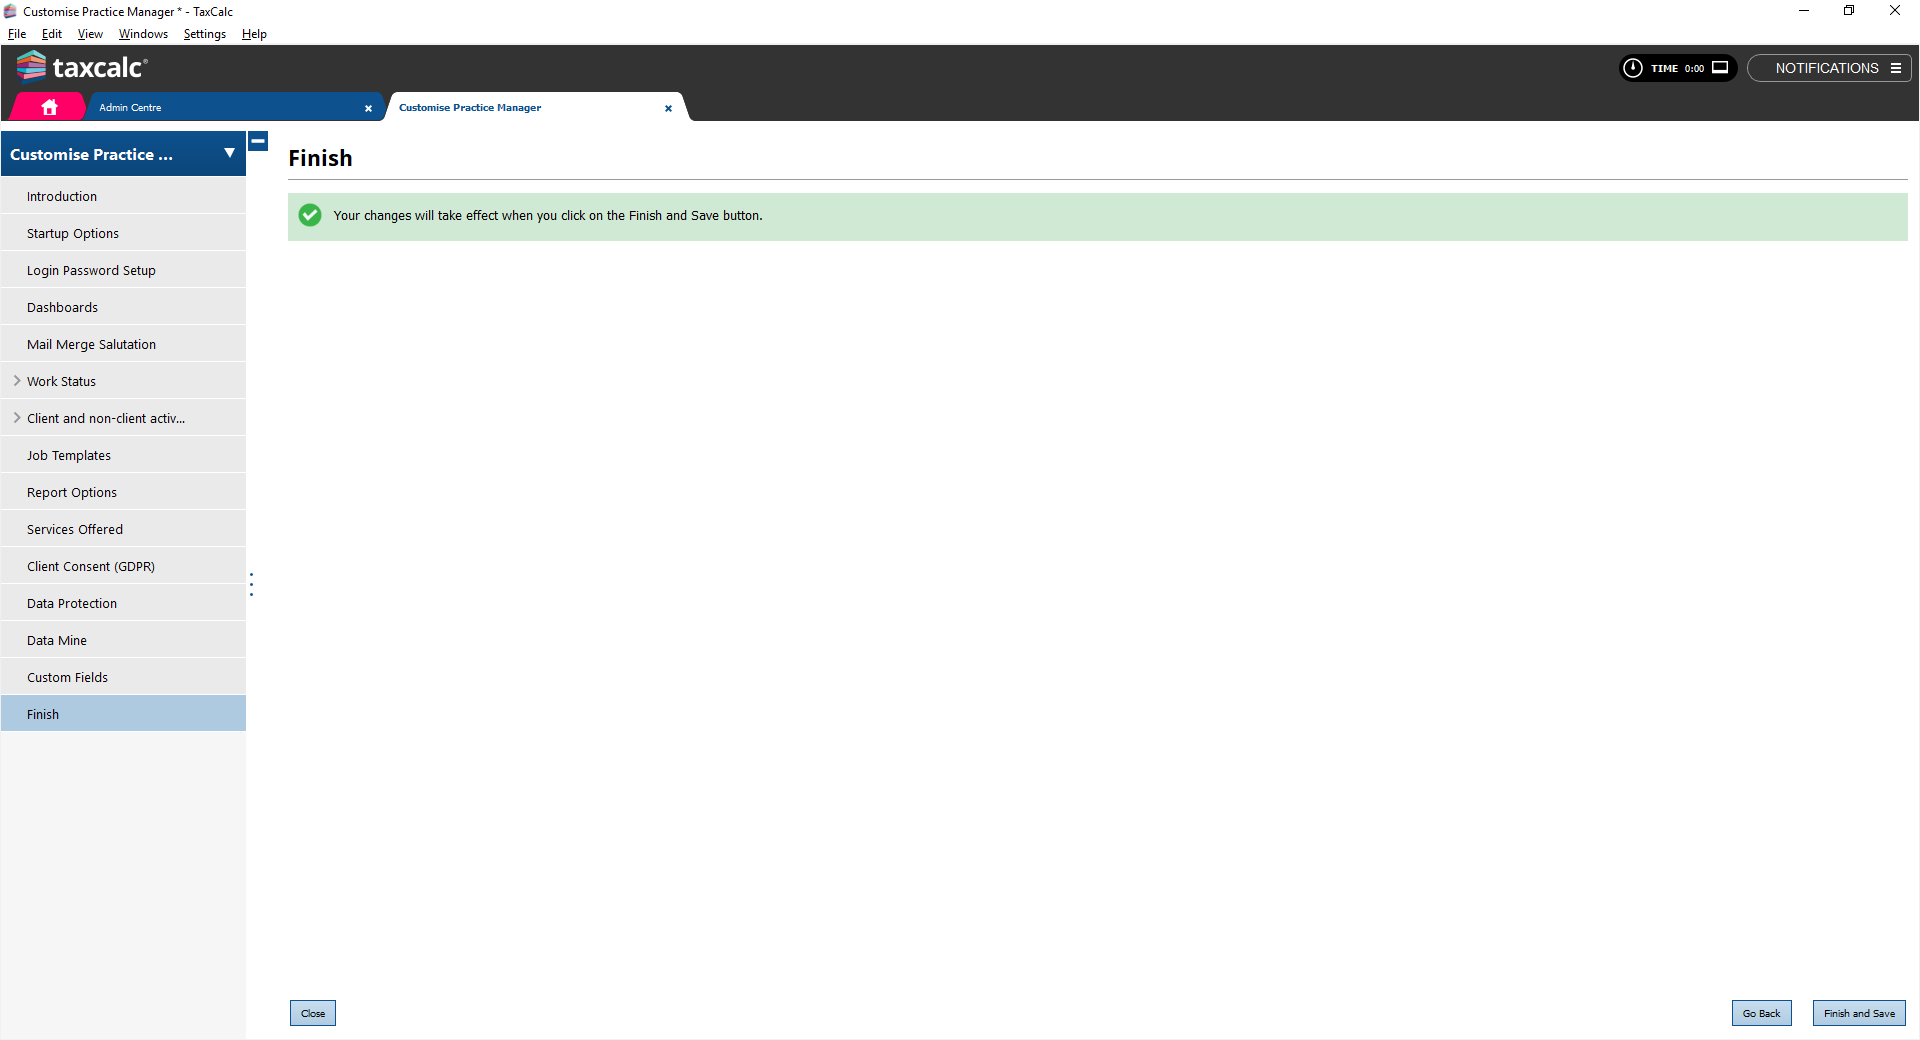This screenshot has height=1040, width=1920.
Task: Click the timer screen icon
Action: click(x=1720, y=68)
